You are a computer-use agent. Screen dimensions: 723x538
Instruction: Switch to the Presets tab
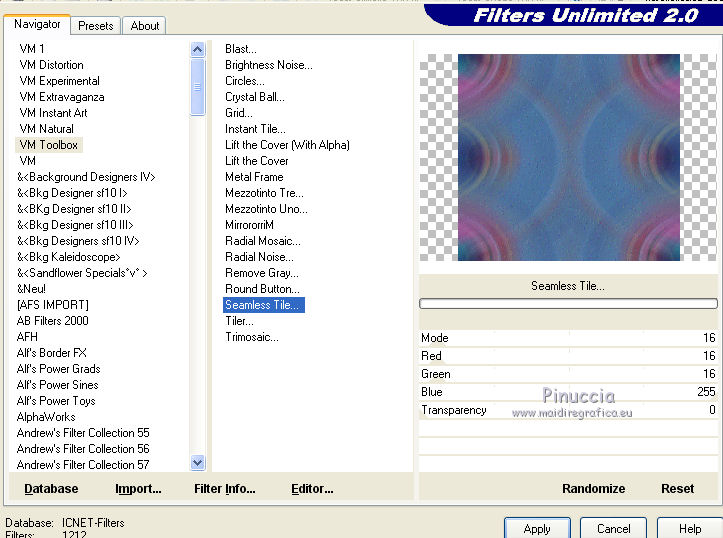(x=95, y=26)
